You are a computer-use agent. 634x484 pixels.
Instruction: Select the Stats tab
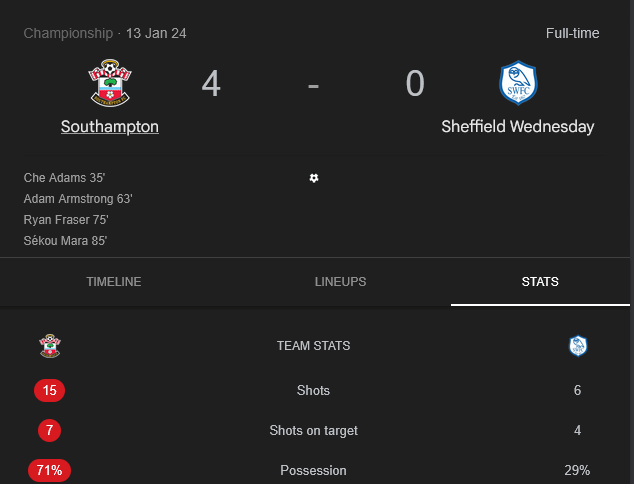(x=540, y=282)
